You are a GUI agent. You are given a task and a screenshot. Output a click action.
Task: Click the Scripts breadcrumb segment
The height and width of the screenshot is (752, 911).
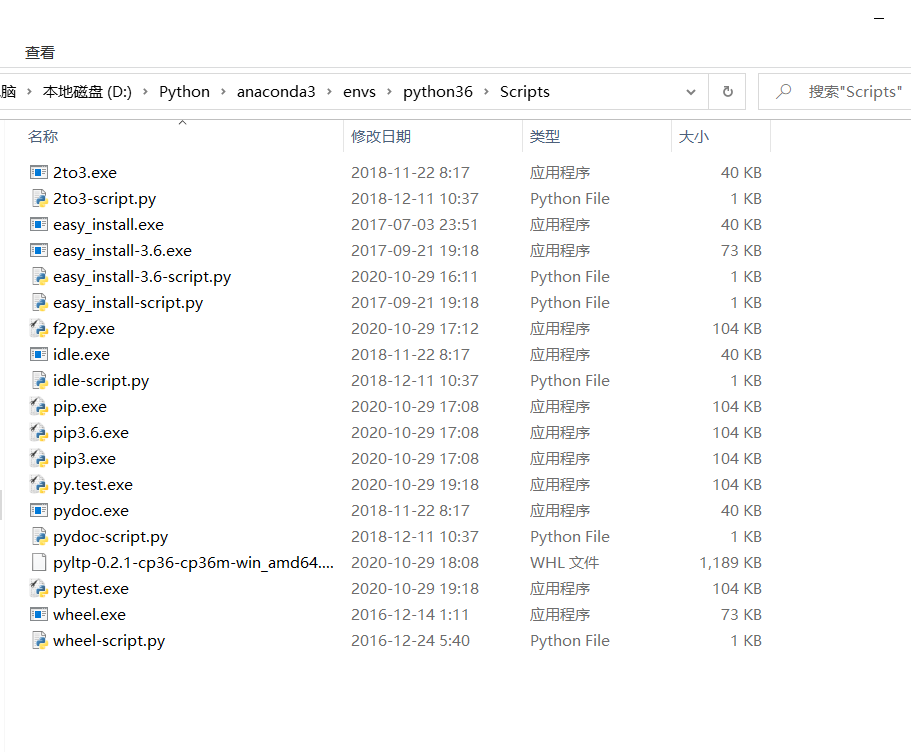pos(525,92)
